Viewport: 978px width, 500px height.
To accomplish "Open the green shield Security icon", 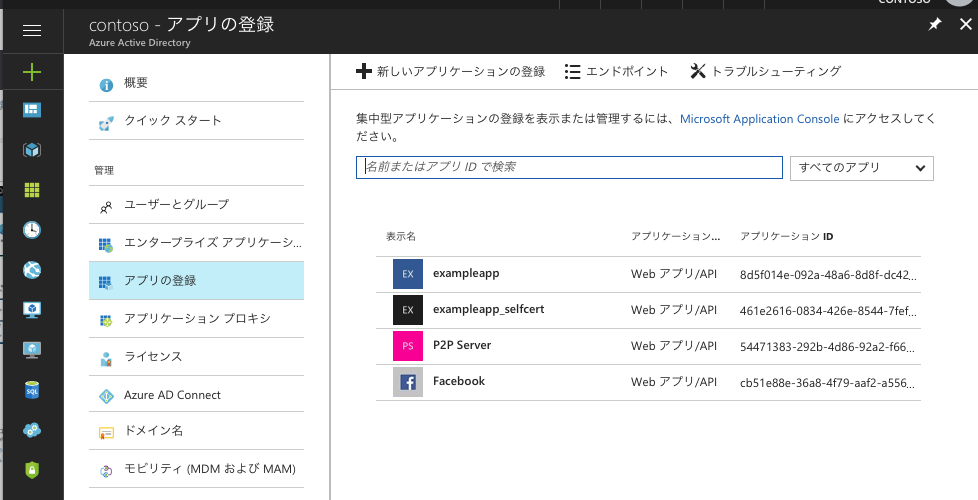I will click(32, 469).
